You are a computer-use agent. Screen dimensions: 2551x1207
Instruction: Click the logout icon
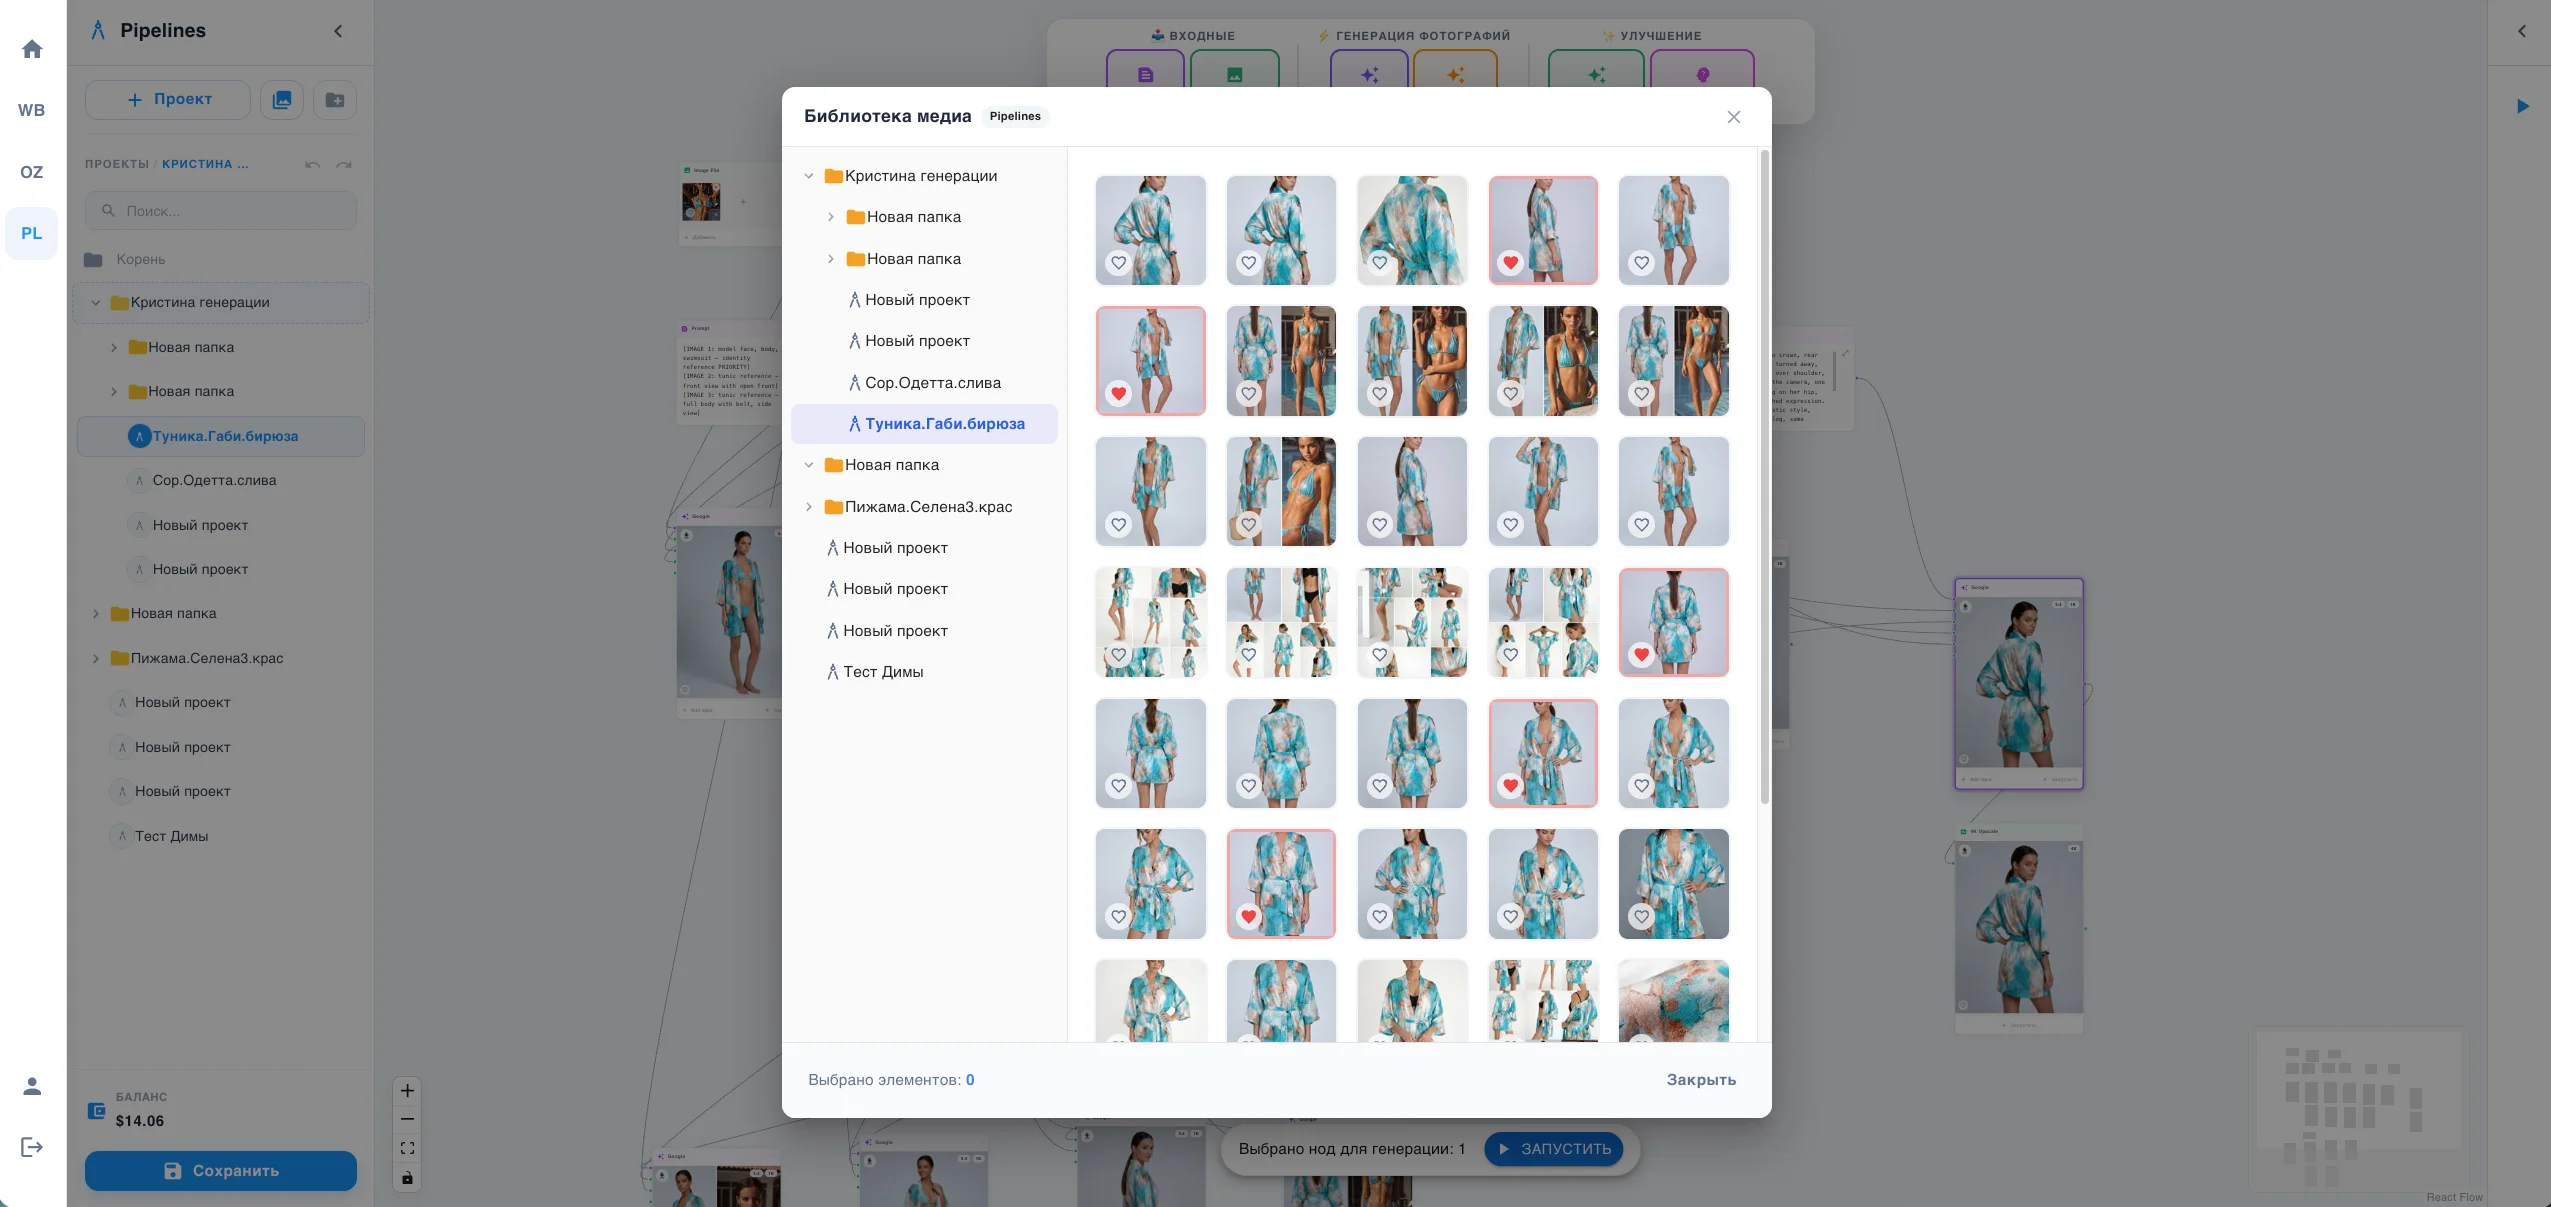(x=32, y=1147)
